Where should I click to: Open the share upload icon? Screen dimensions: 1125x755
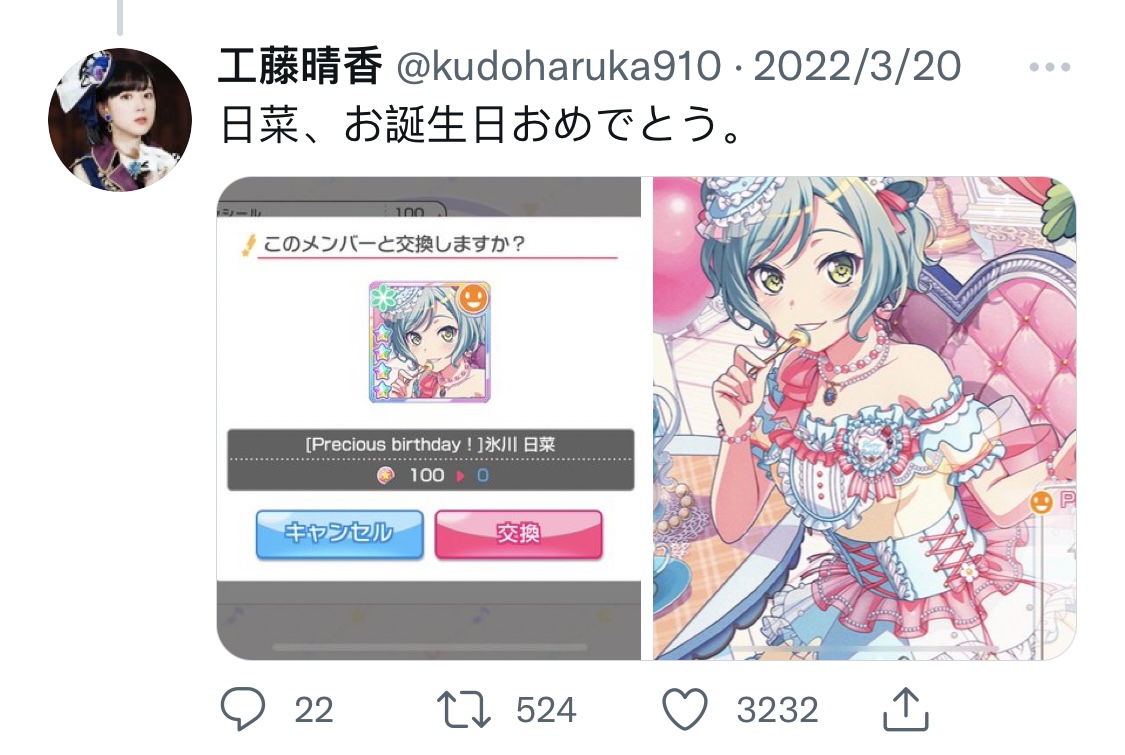click(x=905, y=708)
